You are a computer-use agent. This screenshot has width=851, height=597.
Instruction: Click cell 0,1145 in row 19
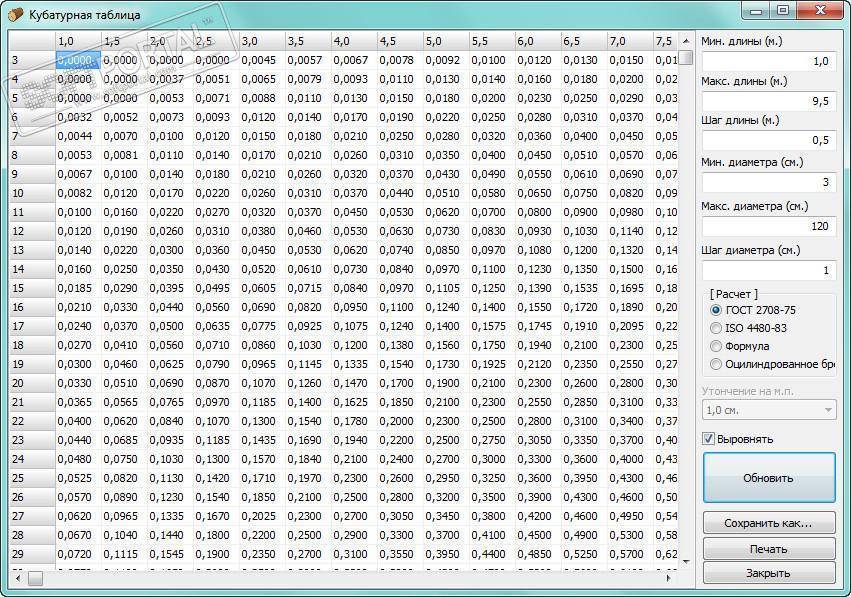(x=308, y=364)
